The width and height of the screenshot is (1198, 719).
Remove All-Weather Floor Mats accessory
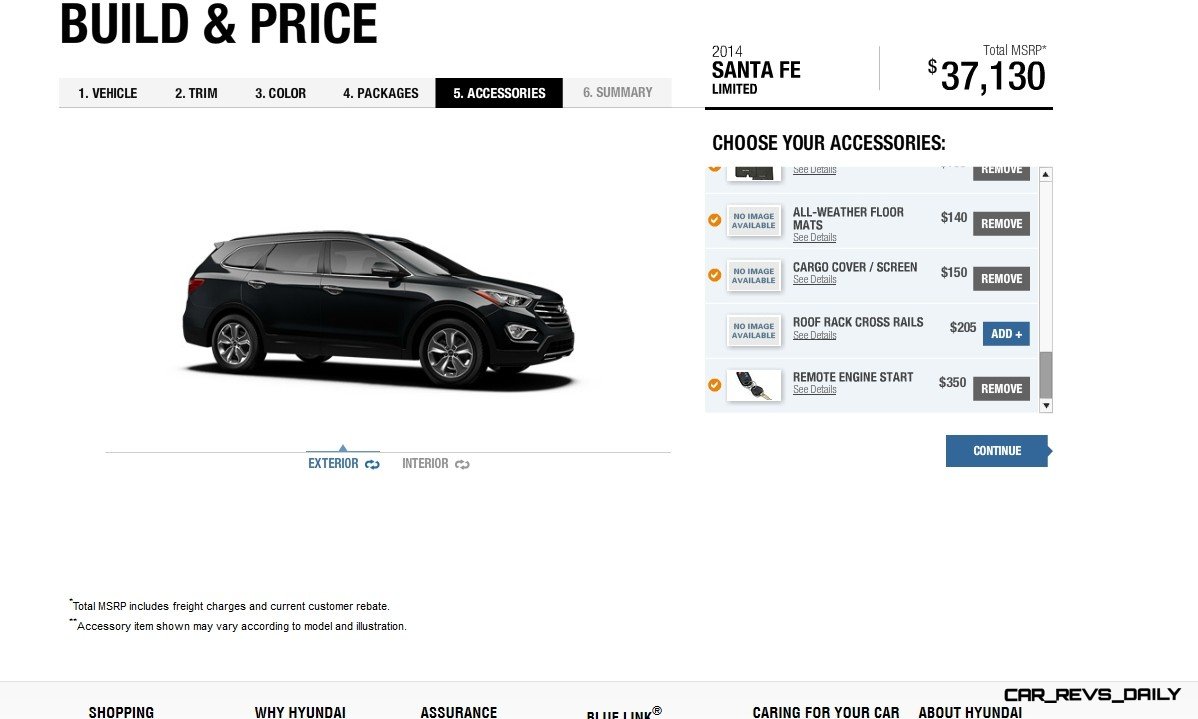1001,224
